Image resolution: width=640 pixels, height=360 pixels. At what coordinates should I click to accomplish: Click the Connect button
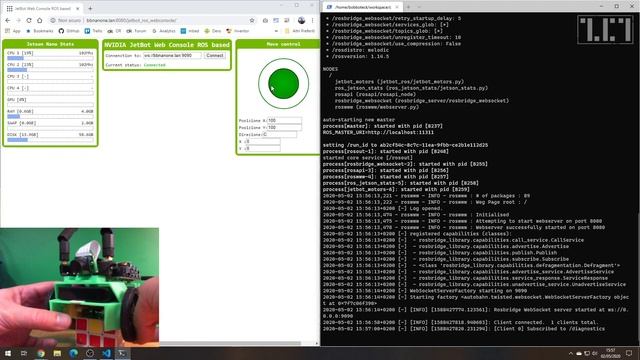[215, 56]
